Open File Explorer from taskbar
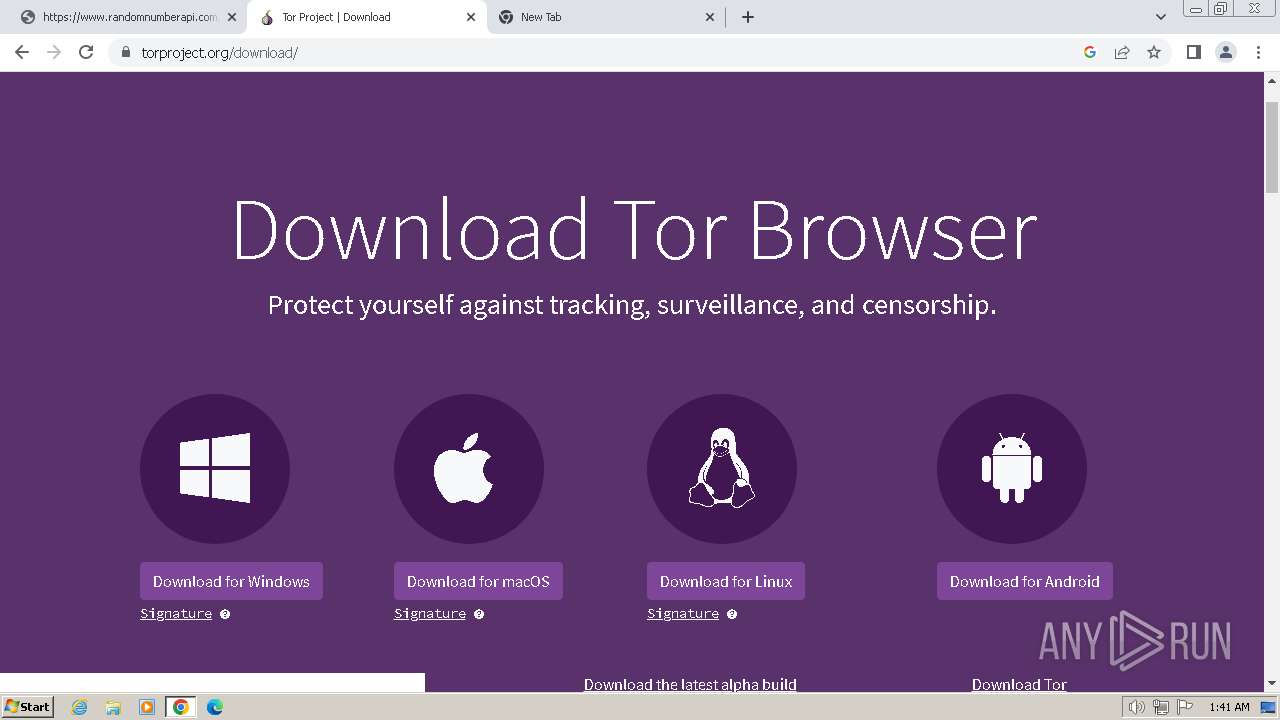This screenshot has width=1280, height=720. pos(113,707)
